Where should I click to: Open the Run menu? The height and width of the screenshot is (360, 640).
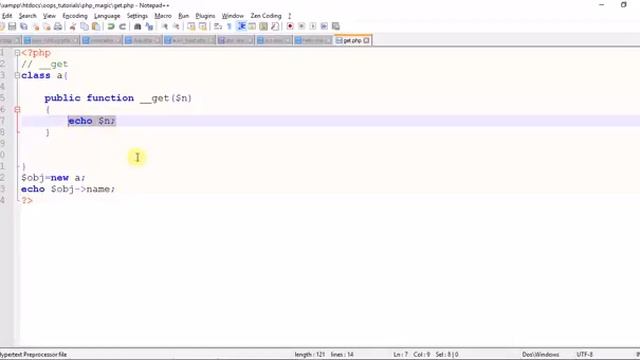pos(184,16)
